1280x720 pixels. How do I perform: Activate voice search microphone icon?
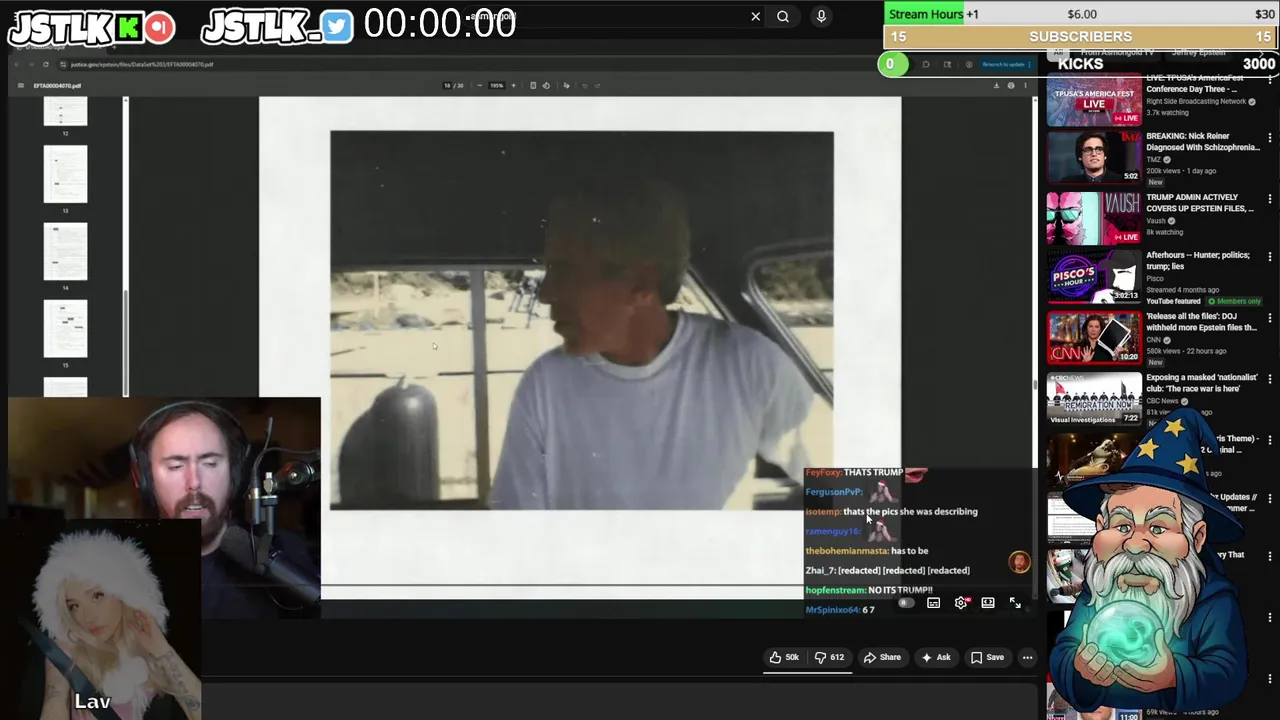pos(821,16)
